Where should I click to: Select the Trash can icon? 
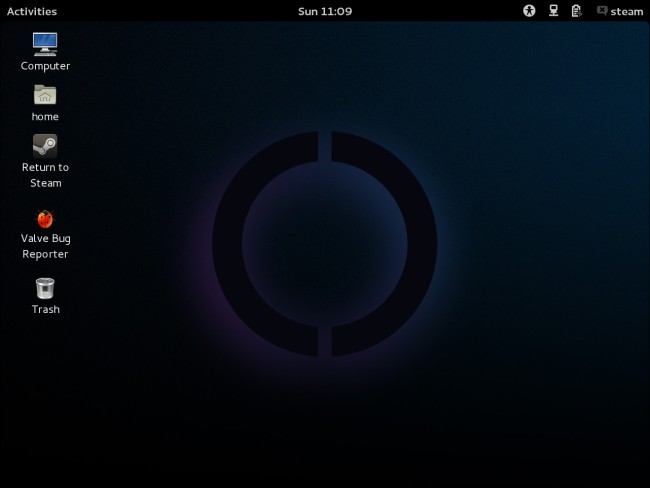pos(45,288)
